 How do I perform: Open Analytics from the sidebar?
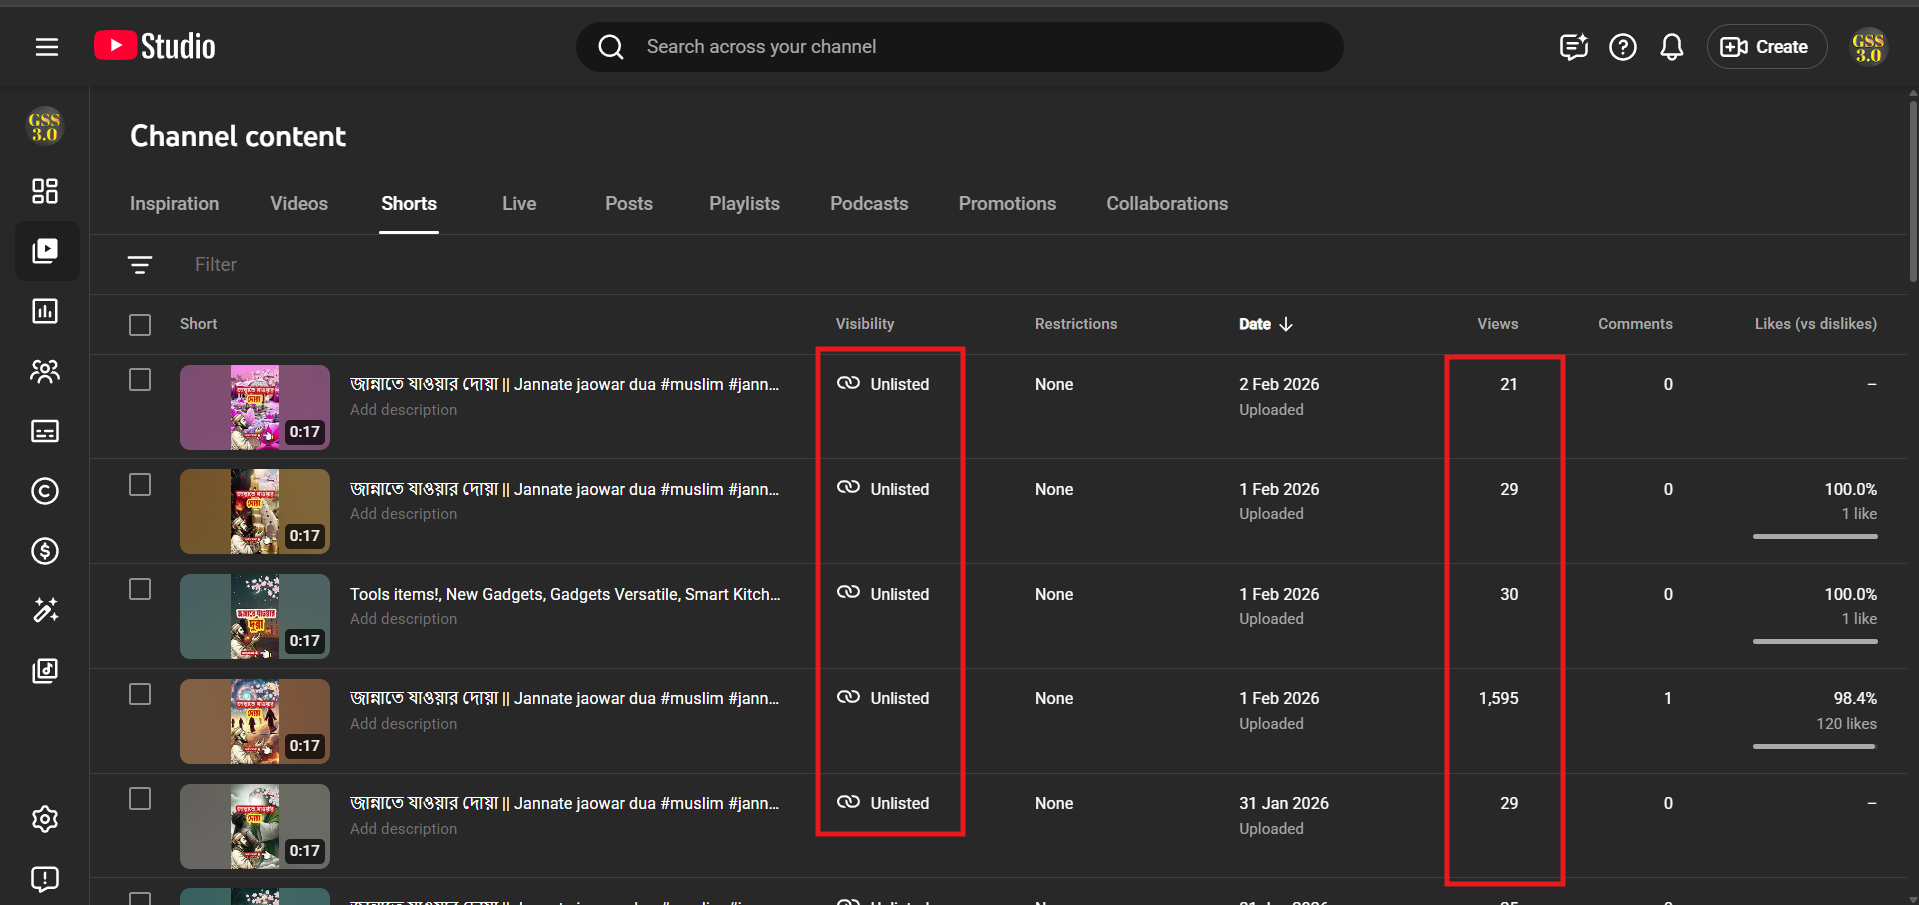45,311
